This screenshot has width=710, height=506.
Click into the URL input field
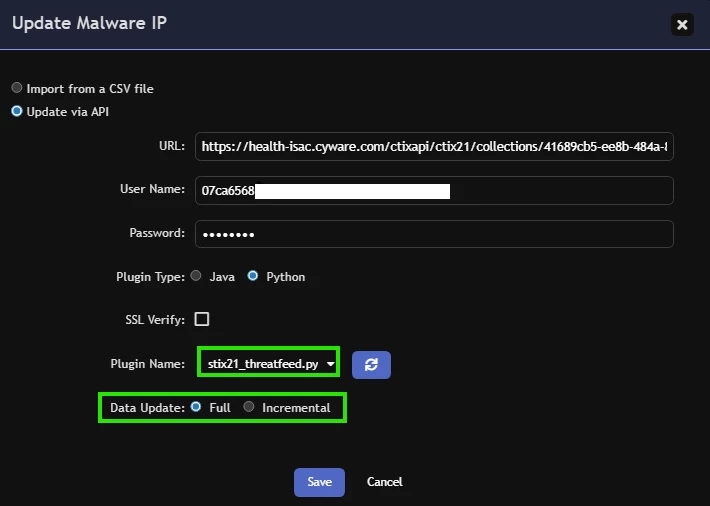pyautogui.click(x=434, y=146)
